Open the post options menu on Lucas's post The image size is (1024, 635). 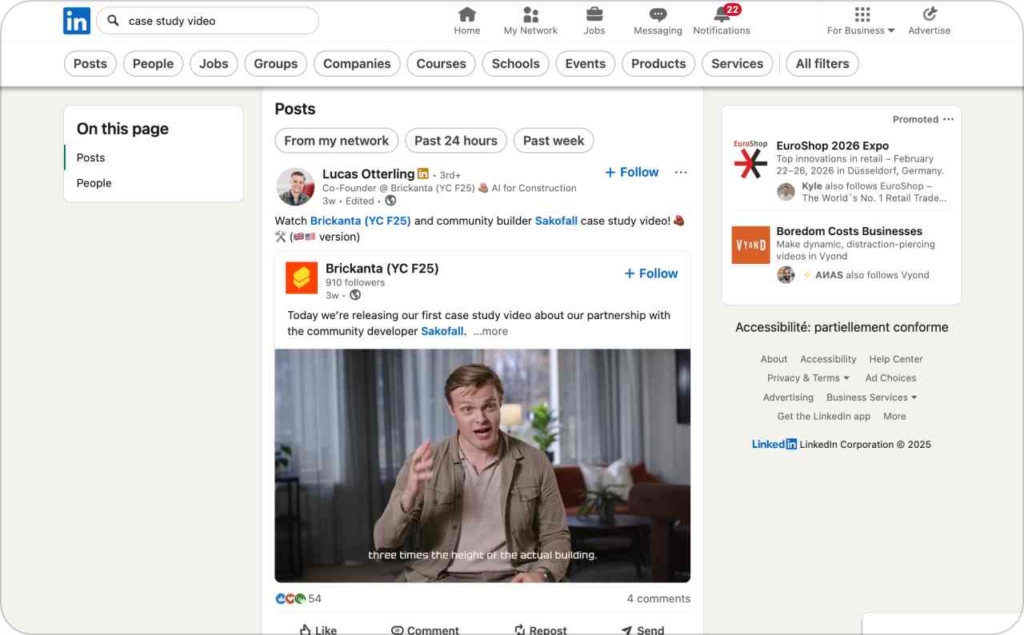click(x=681, y=172)
